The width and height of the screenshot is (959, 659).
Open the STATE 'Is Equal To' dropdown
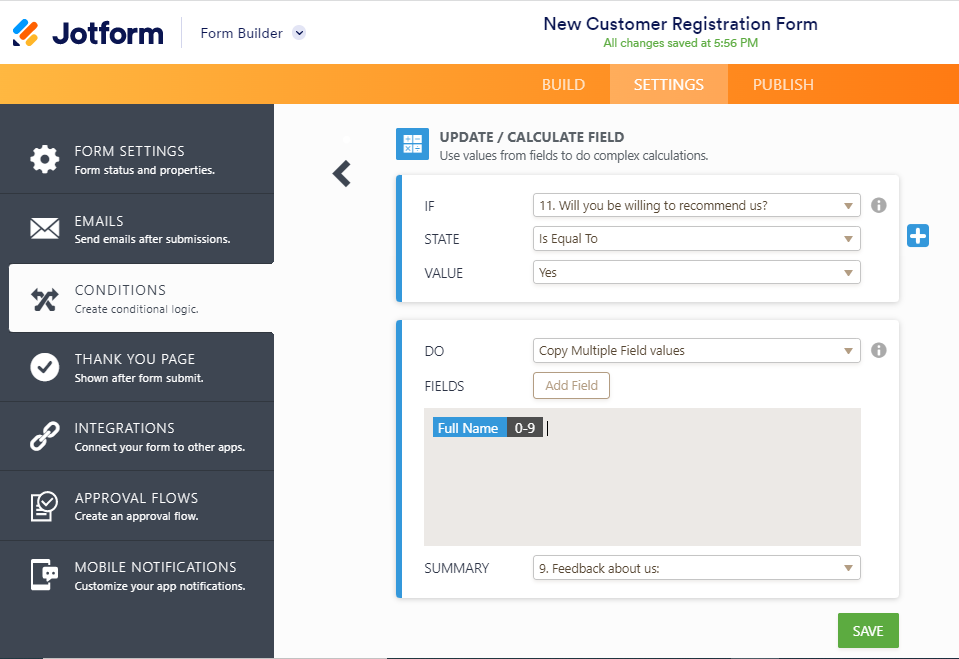[697, 239]
